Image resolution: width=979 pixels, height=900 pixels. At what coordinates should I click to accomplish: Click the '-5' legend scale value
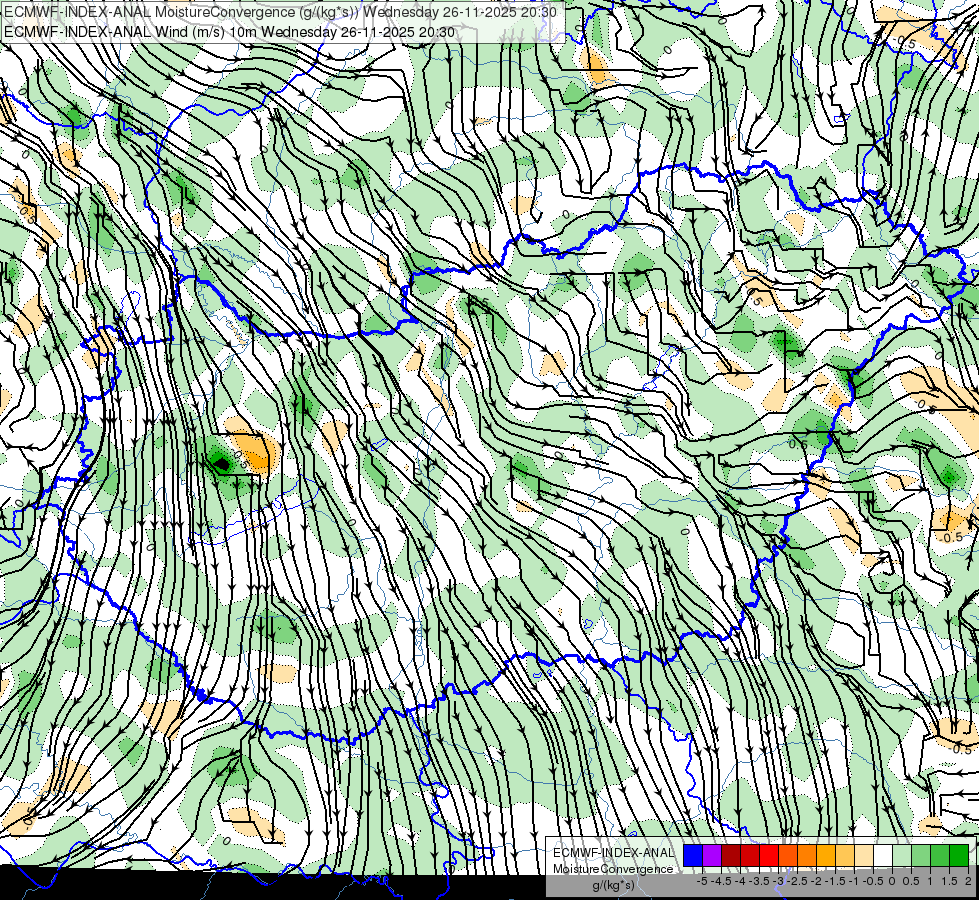coord(702,881)
